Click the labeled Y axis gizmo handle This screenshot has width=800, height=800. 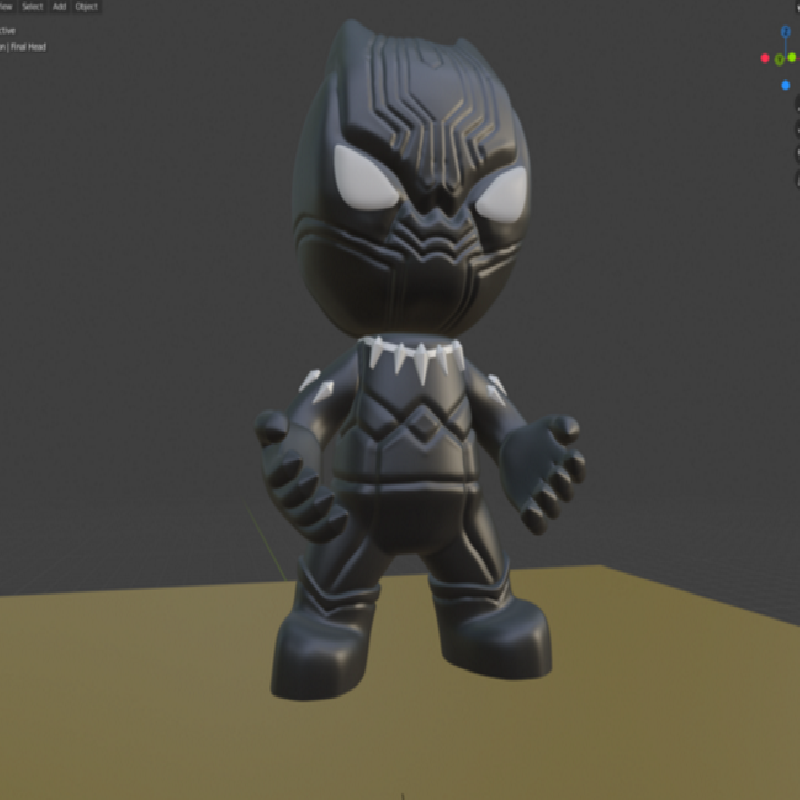780,60
